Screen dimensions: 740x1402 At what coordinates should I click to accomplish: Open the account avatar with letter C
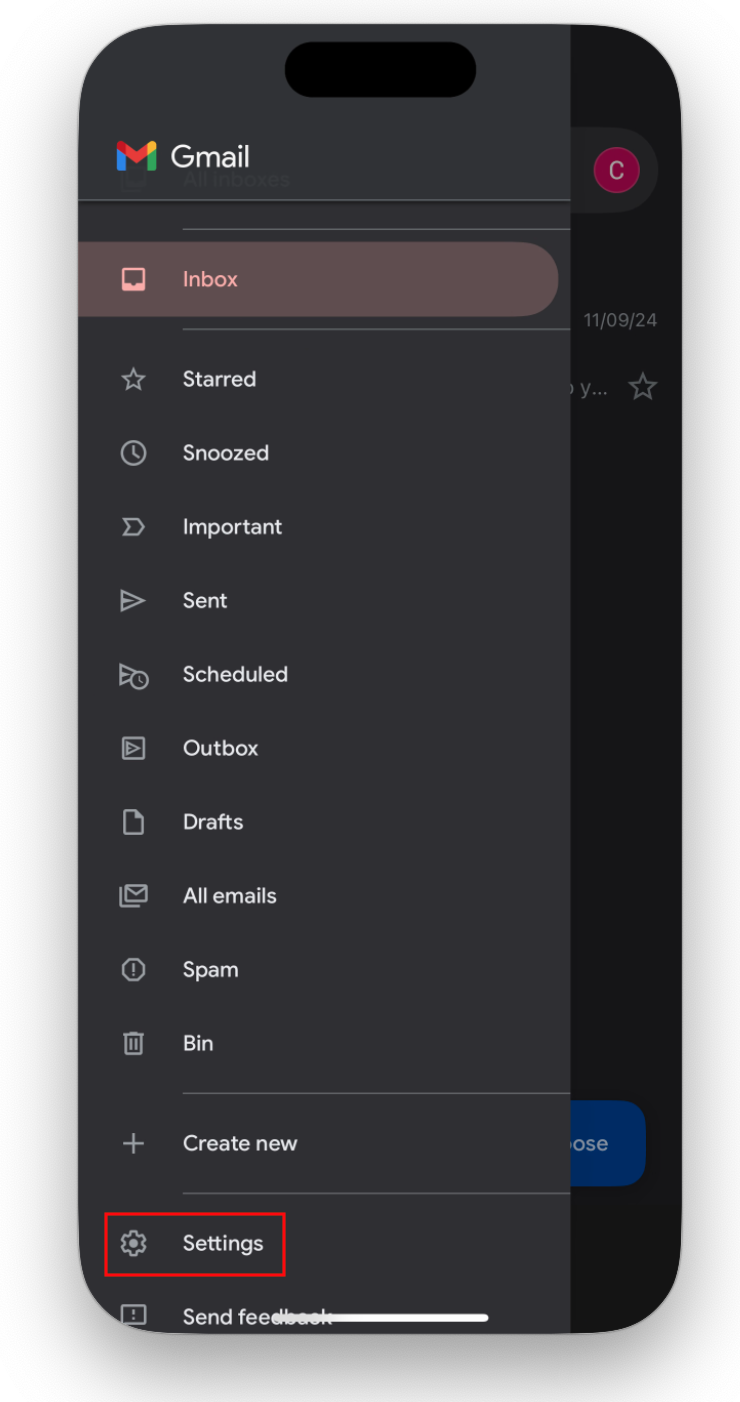pyautogui.click(x=617, y=170)
